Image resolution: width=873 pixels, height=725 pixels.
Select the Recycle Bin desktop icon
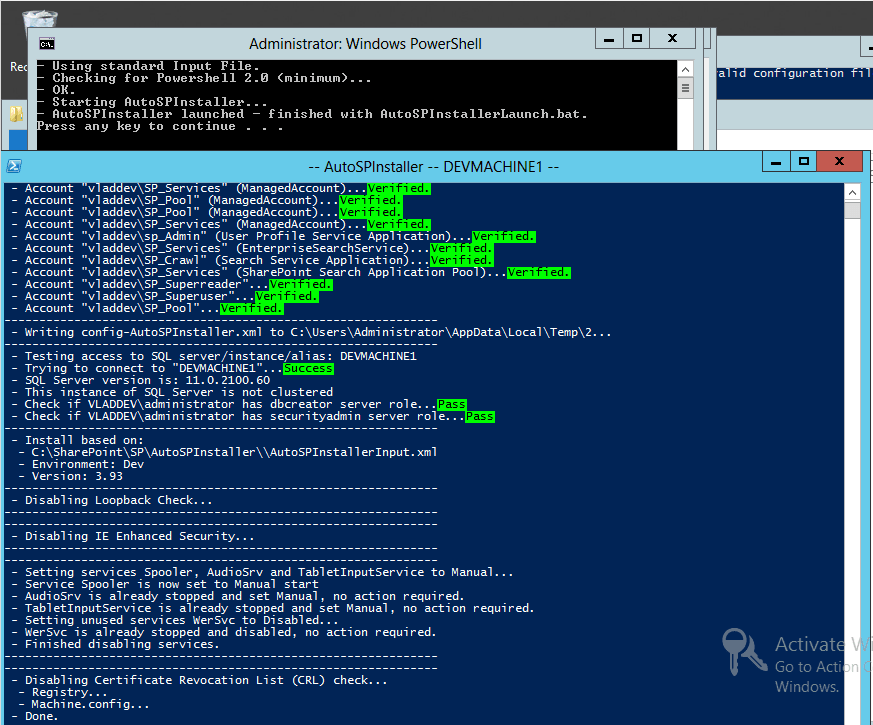tap(39, 20)
